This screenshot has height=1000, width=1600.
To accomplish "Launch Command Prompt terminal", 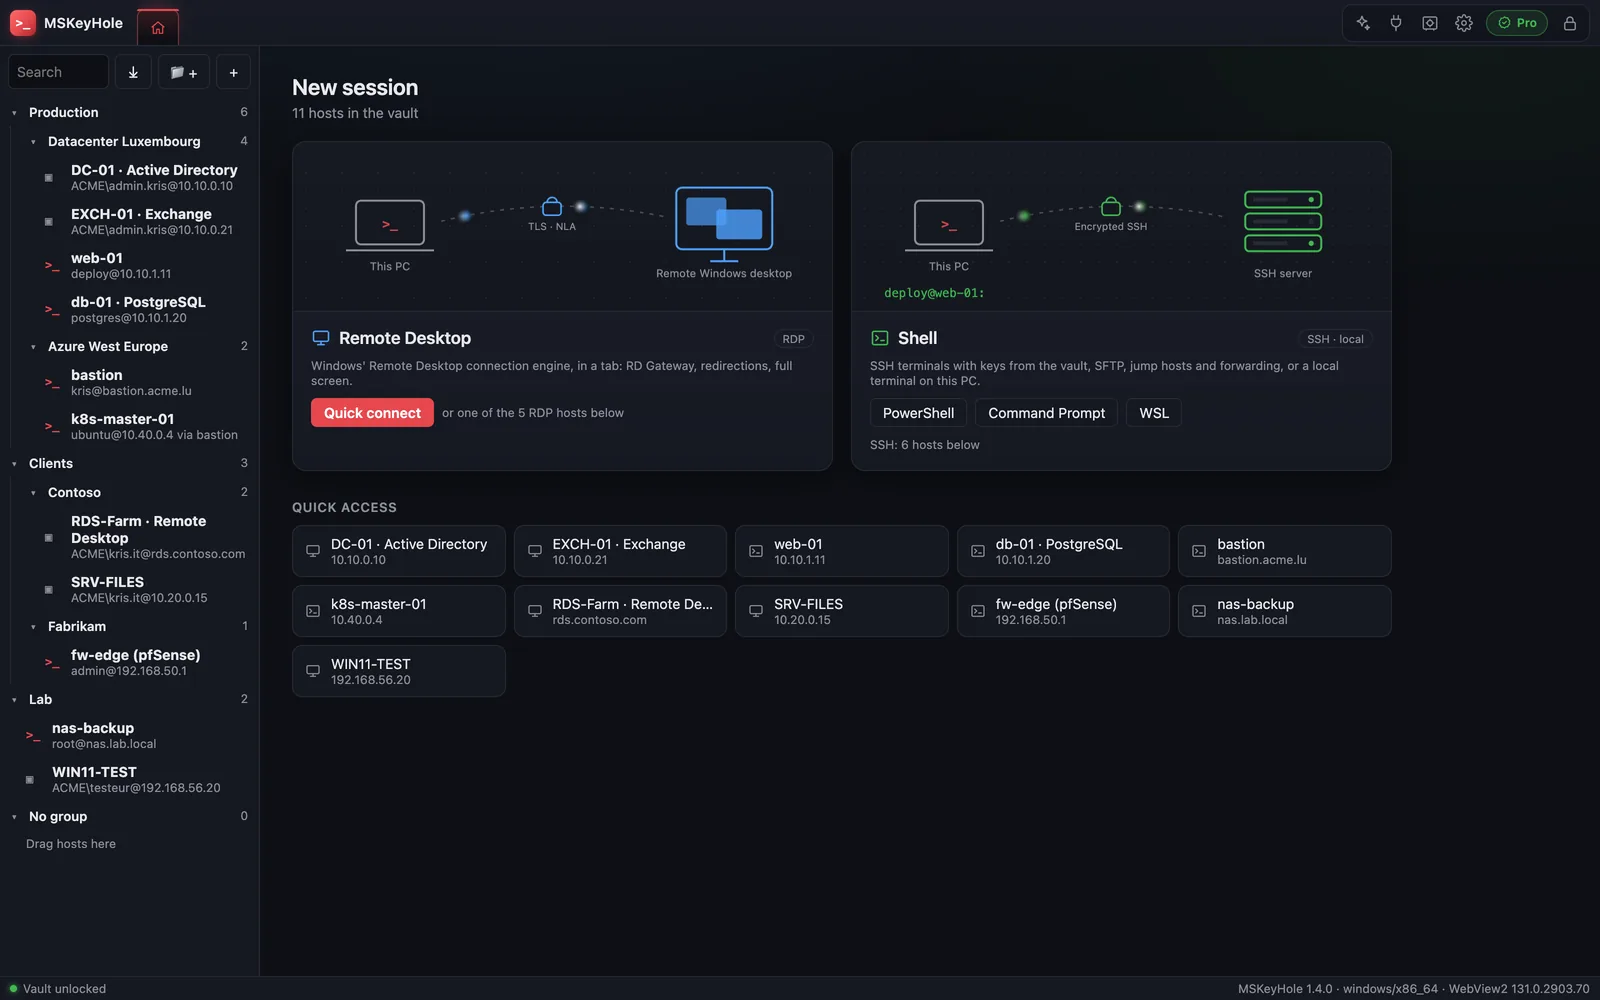I will coord(1046,413).
